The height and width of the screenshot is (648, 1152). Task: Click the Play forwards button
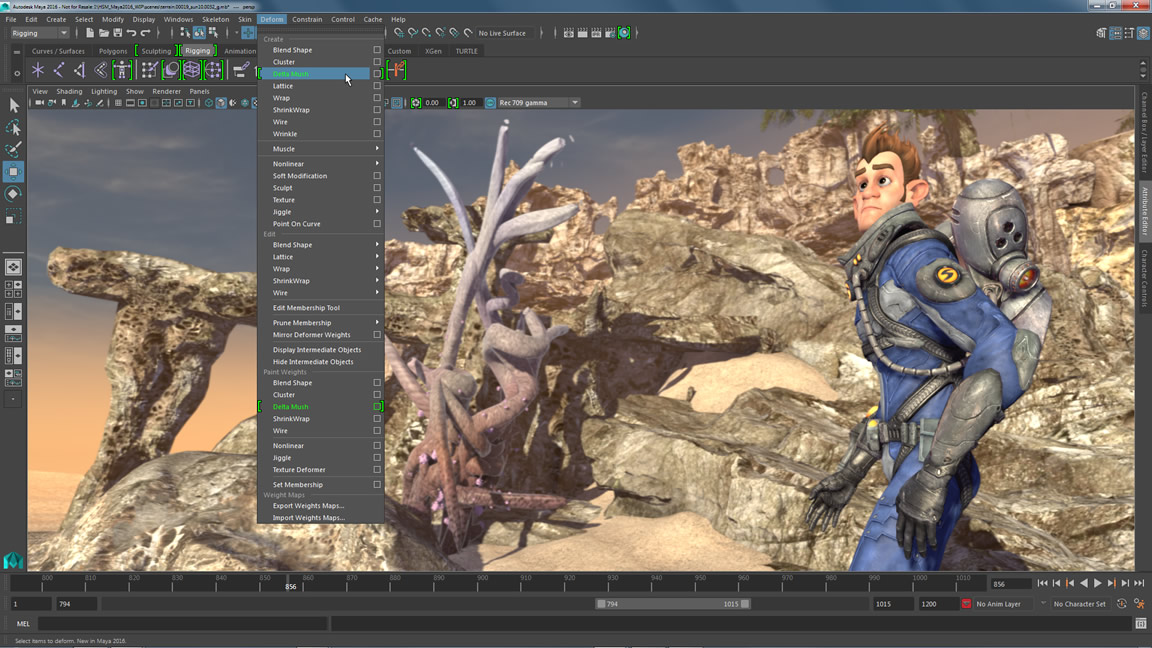1098,583
